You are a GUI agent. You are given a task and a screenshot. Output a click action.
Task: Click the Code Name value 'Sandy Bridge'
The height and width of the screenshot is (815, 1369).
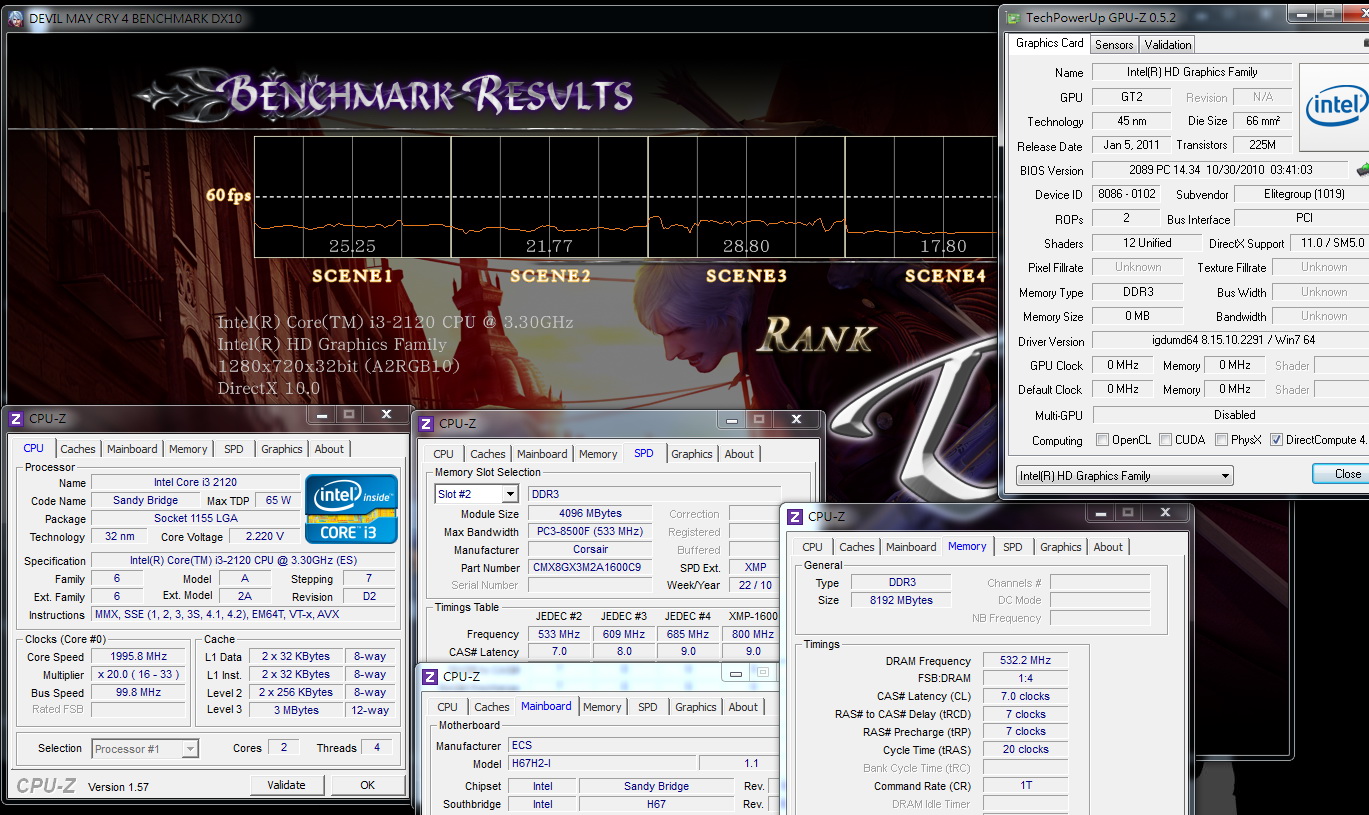point(147,500)
